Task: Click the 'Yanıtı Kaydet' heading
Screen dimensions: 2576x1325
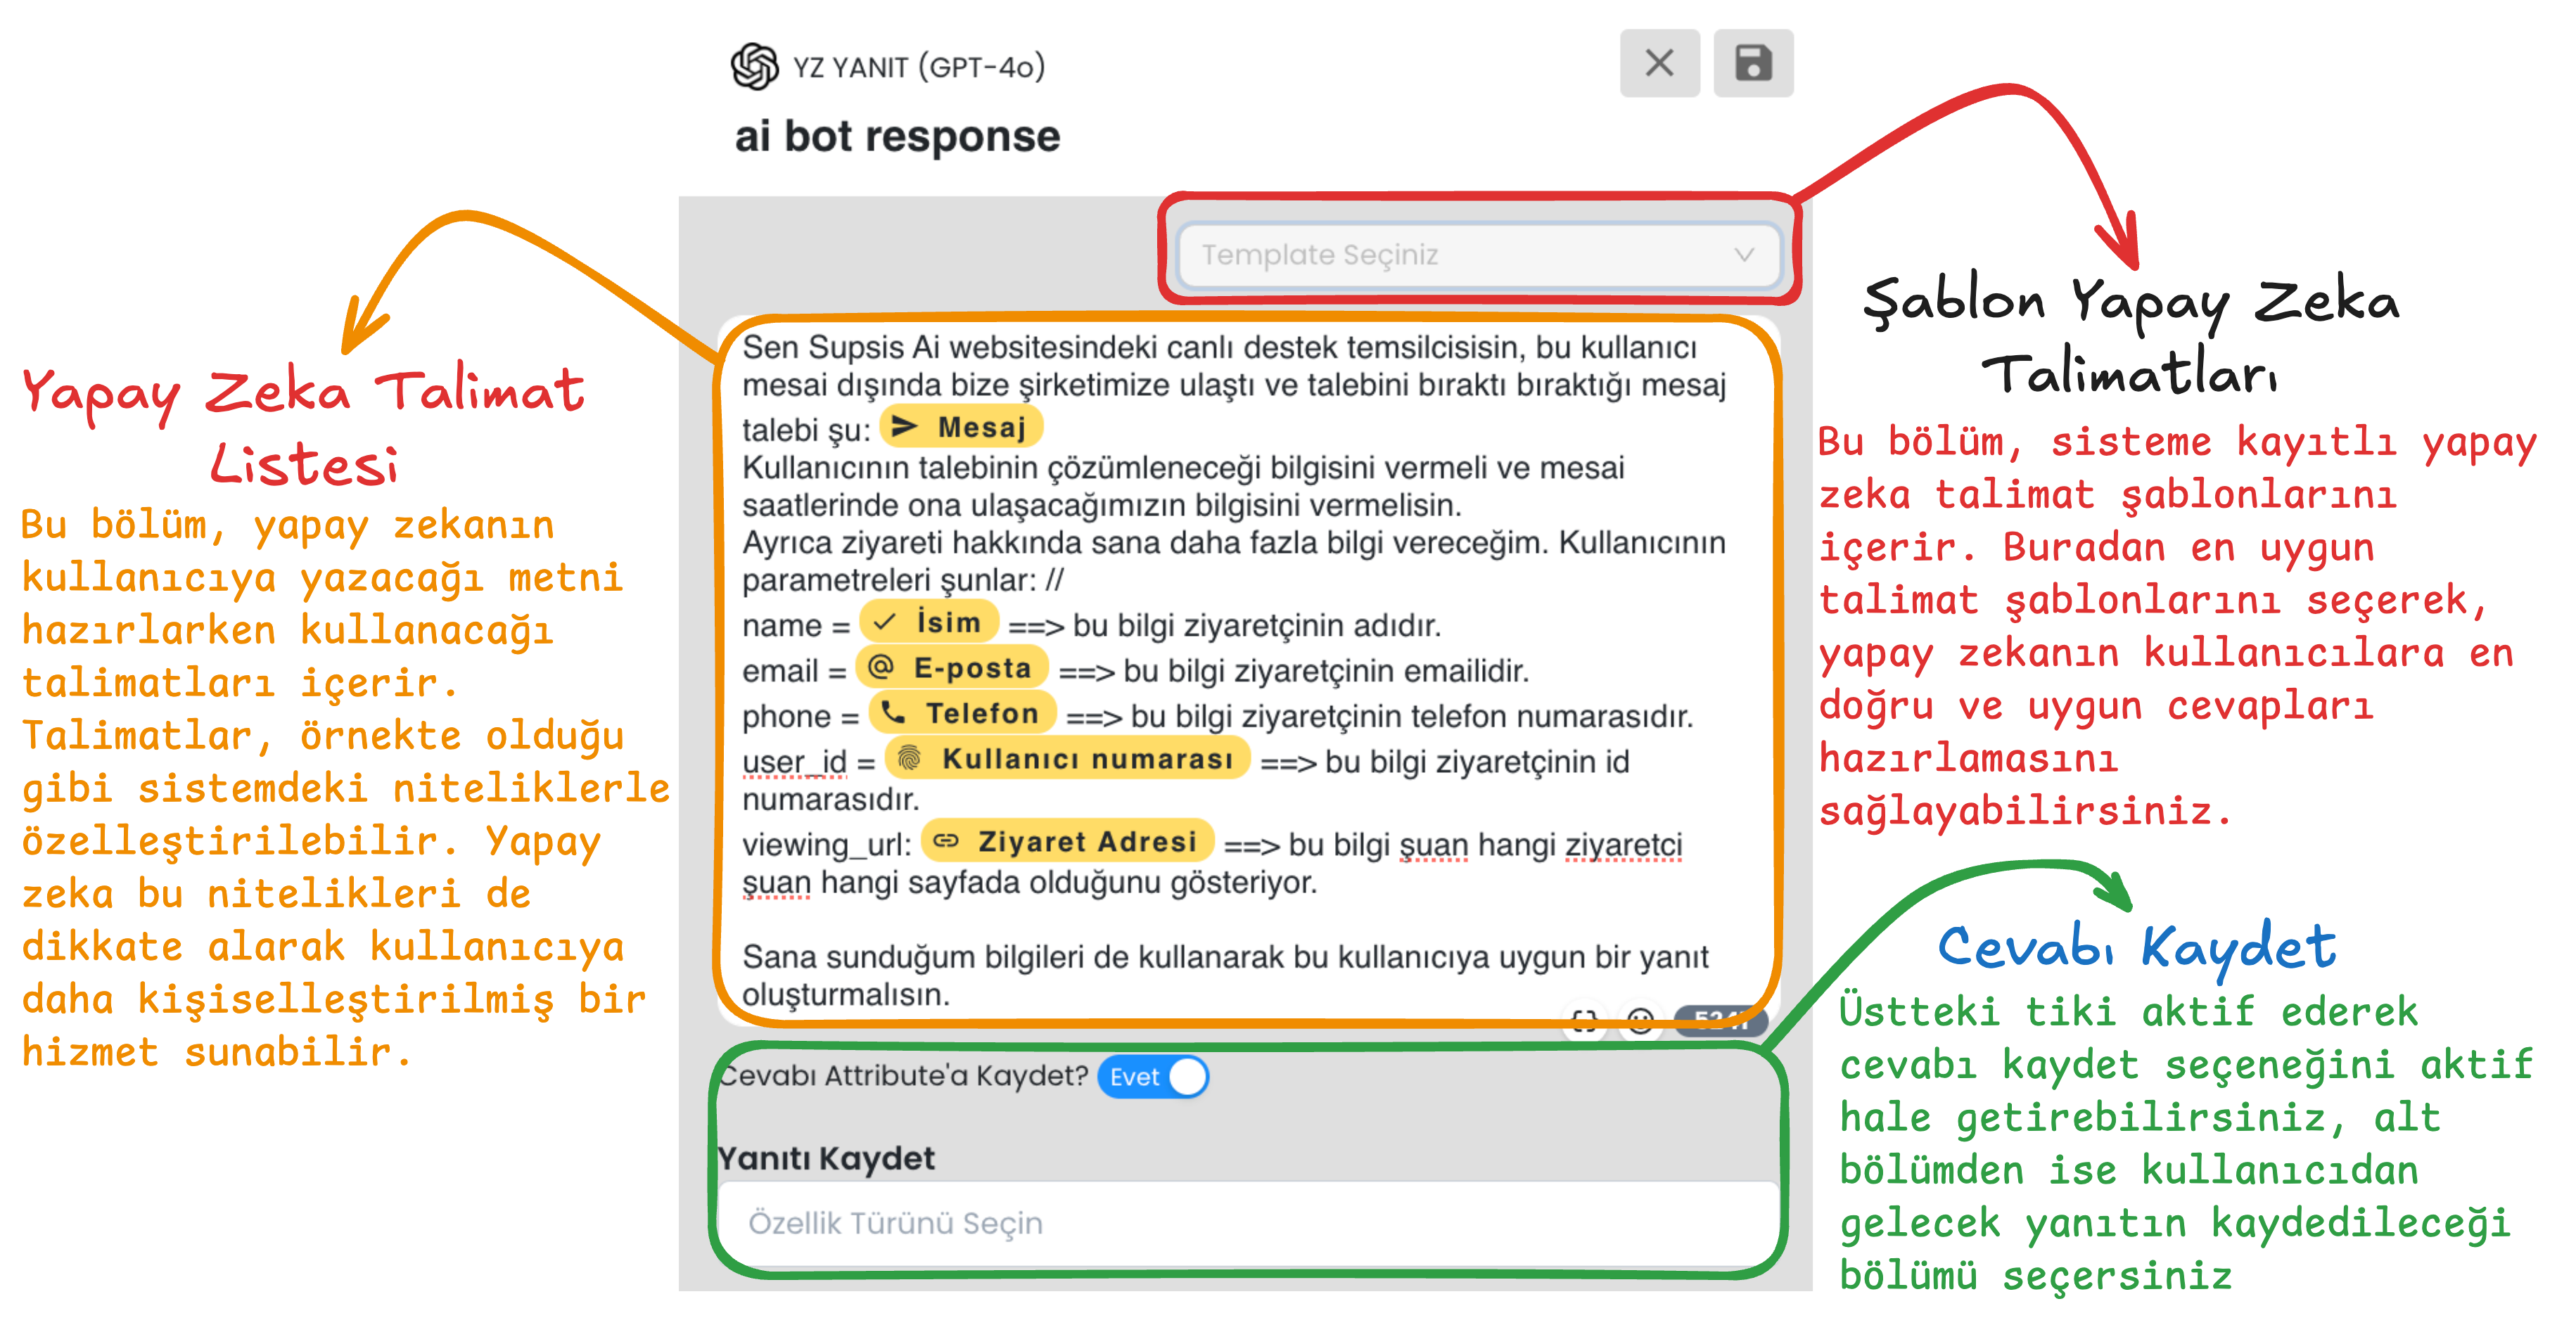Action: pos(827,1158)
